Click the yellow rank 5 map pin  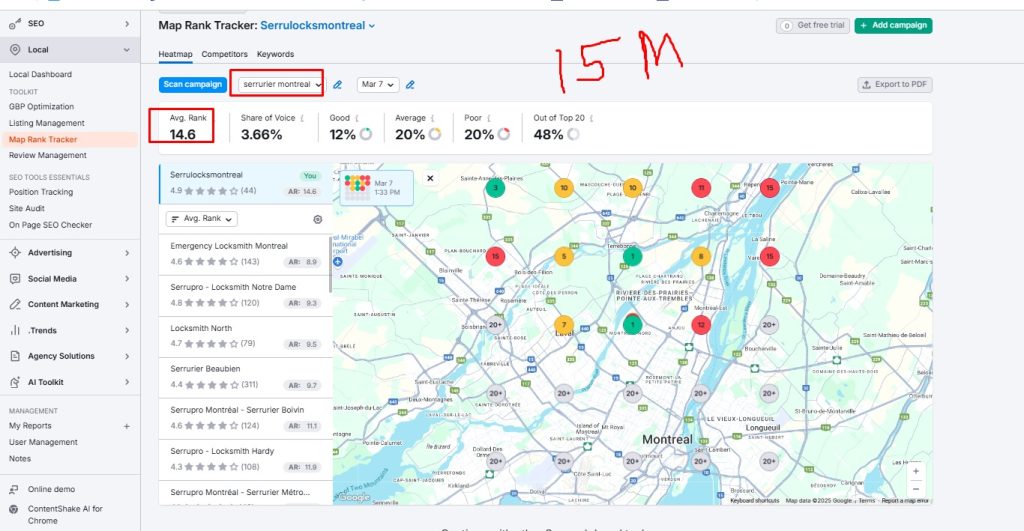(564, 256)
